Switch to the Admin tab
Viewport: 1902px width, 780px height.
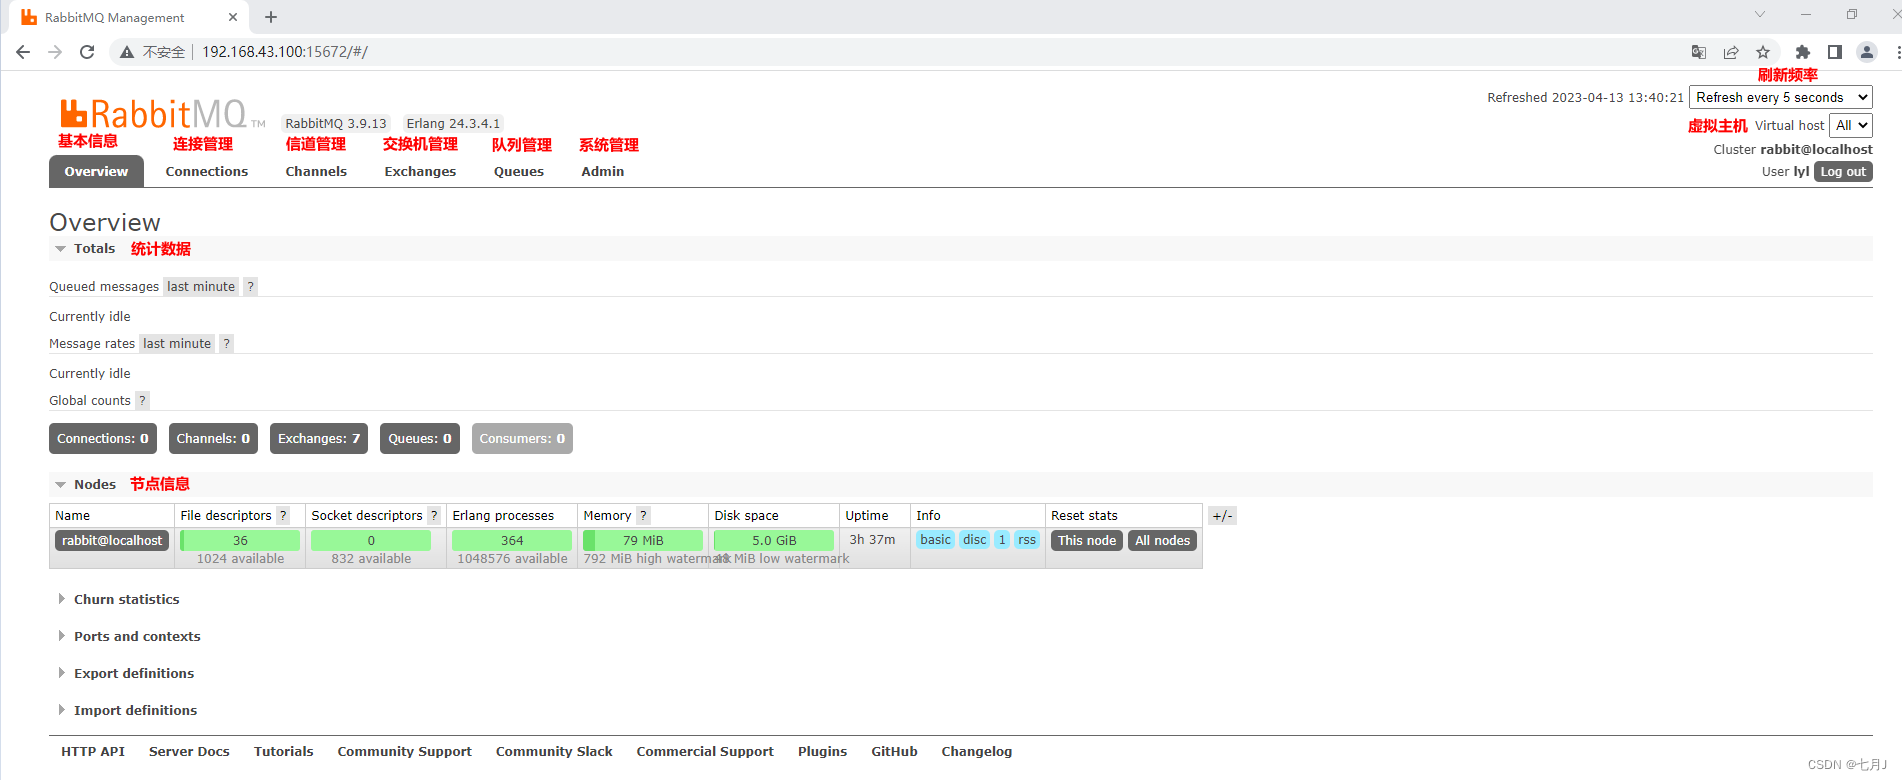click(603, 171)
